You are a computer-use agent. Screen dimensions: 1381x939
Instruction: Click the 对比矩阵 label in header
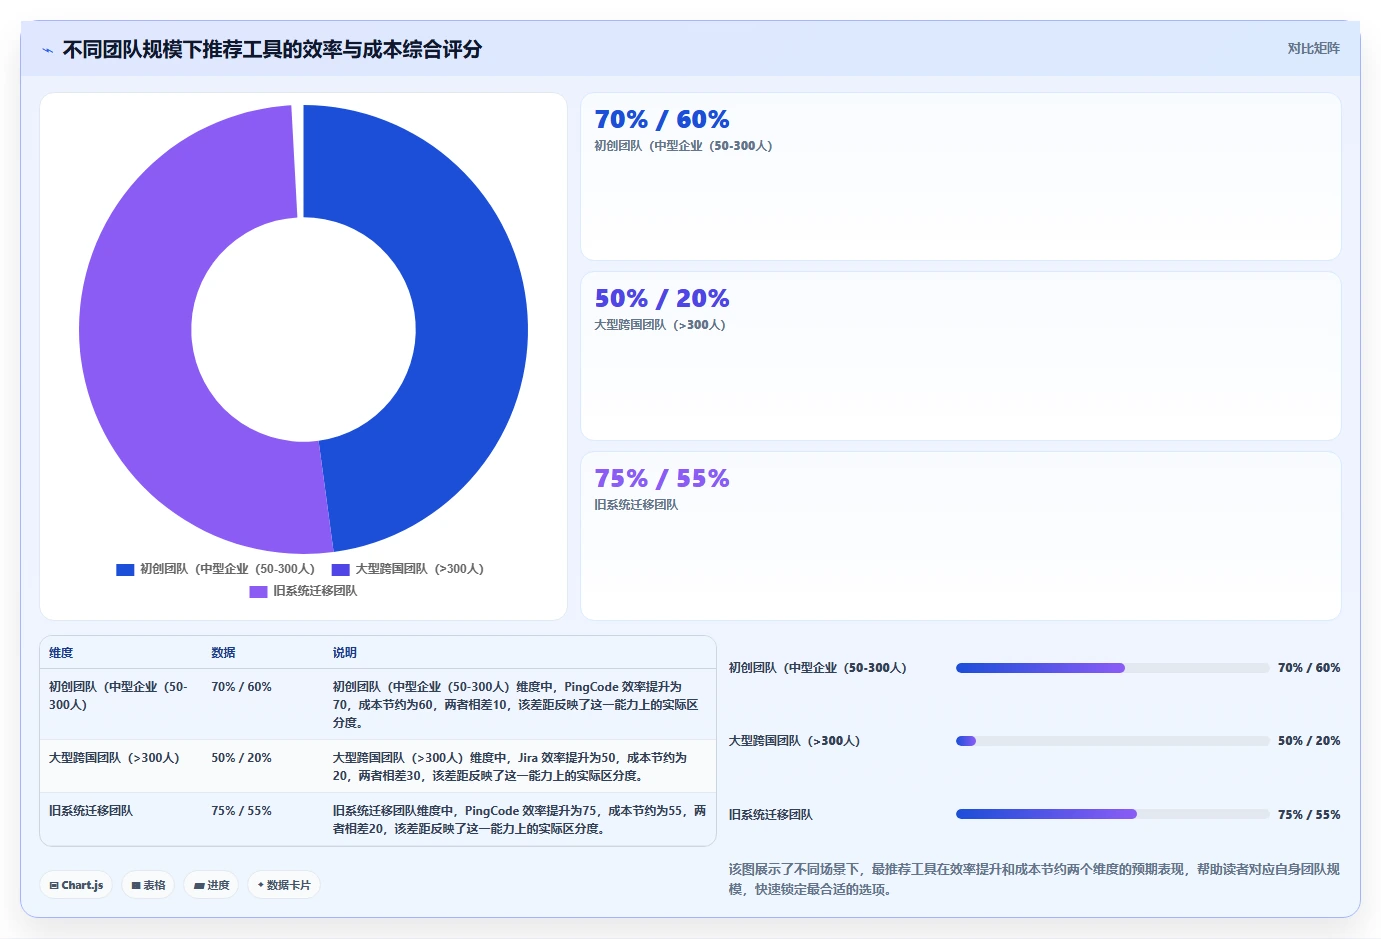click(x=1313, y=48)
